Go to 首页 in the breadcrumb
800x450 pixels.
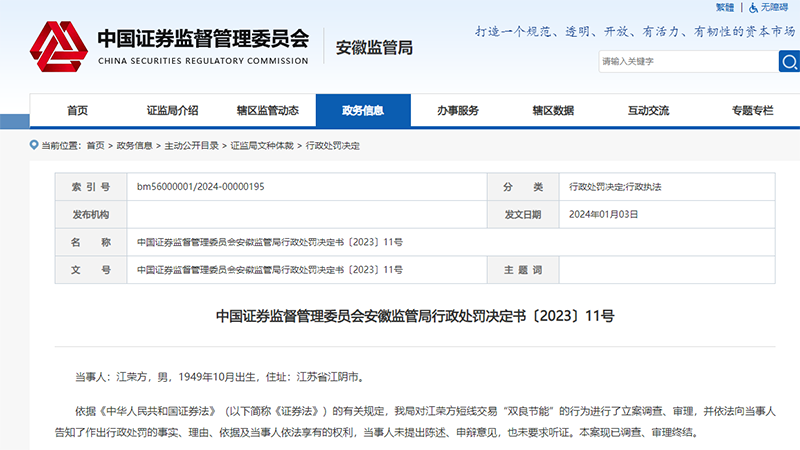tap(95, 145)
